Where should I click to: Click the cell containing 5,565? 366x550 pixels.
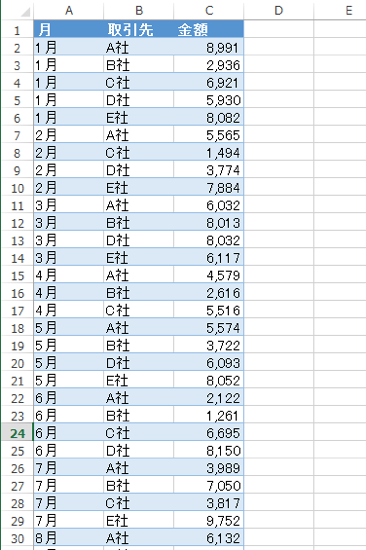(208, 135)
